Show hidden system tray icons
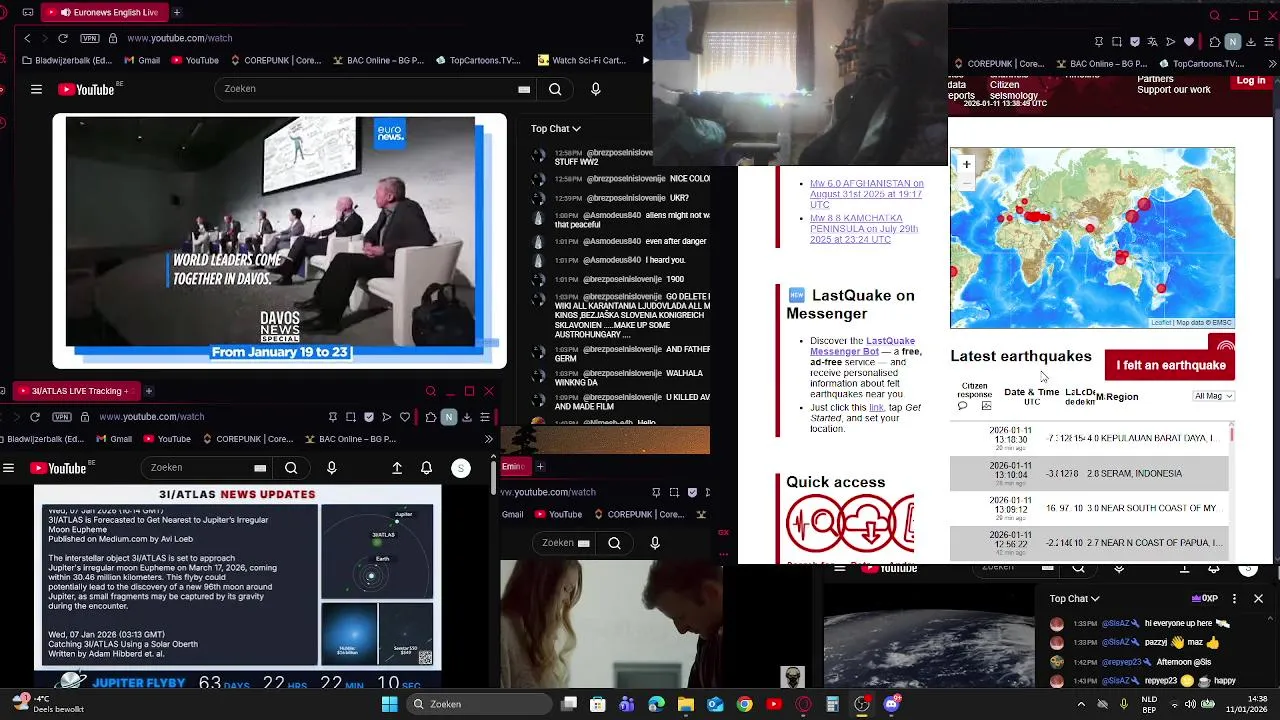 [1081, 704]
